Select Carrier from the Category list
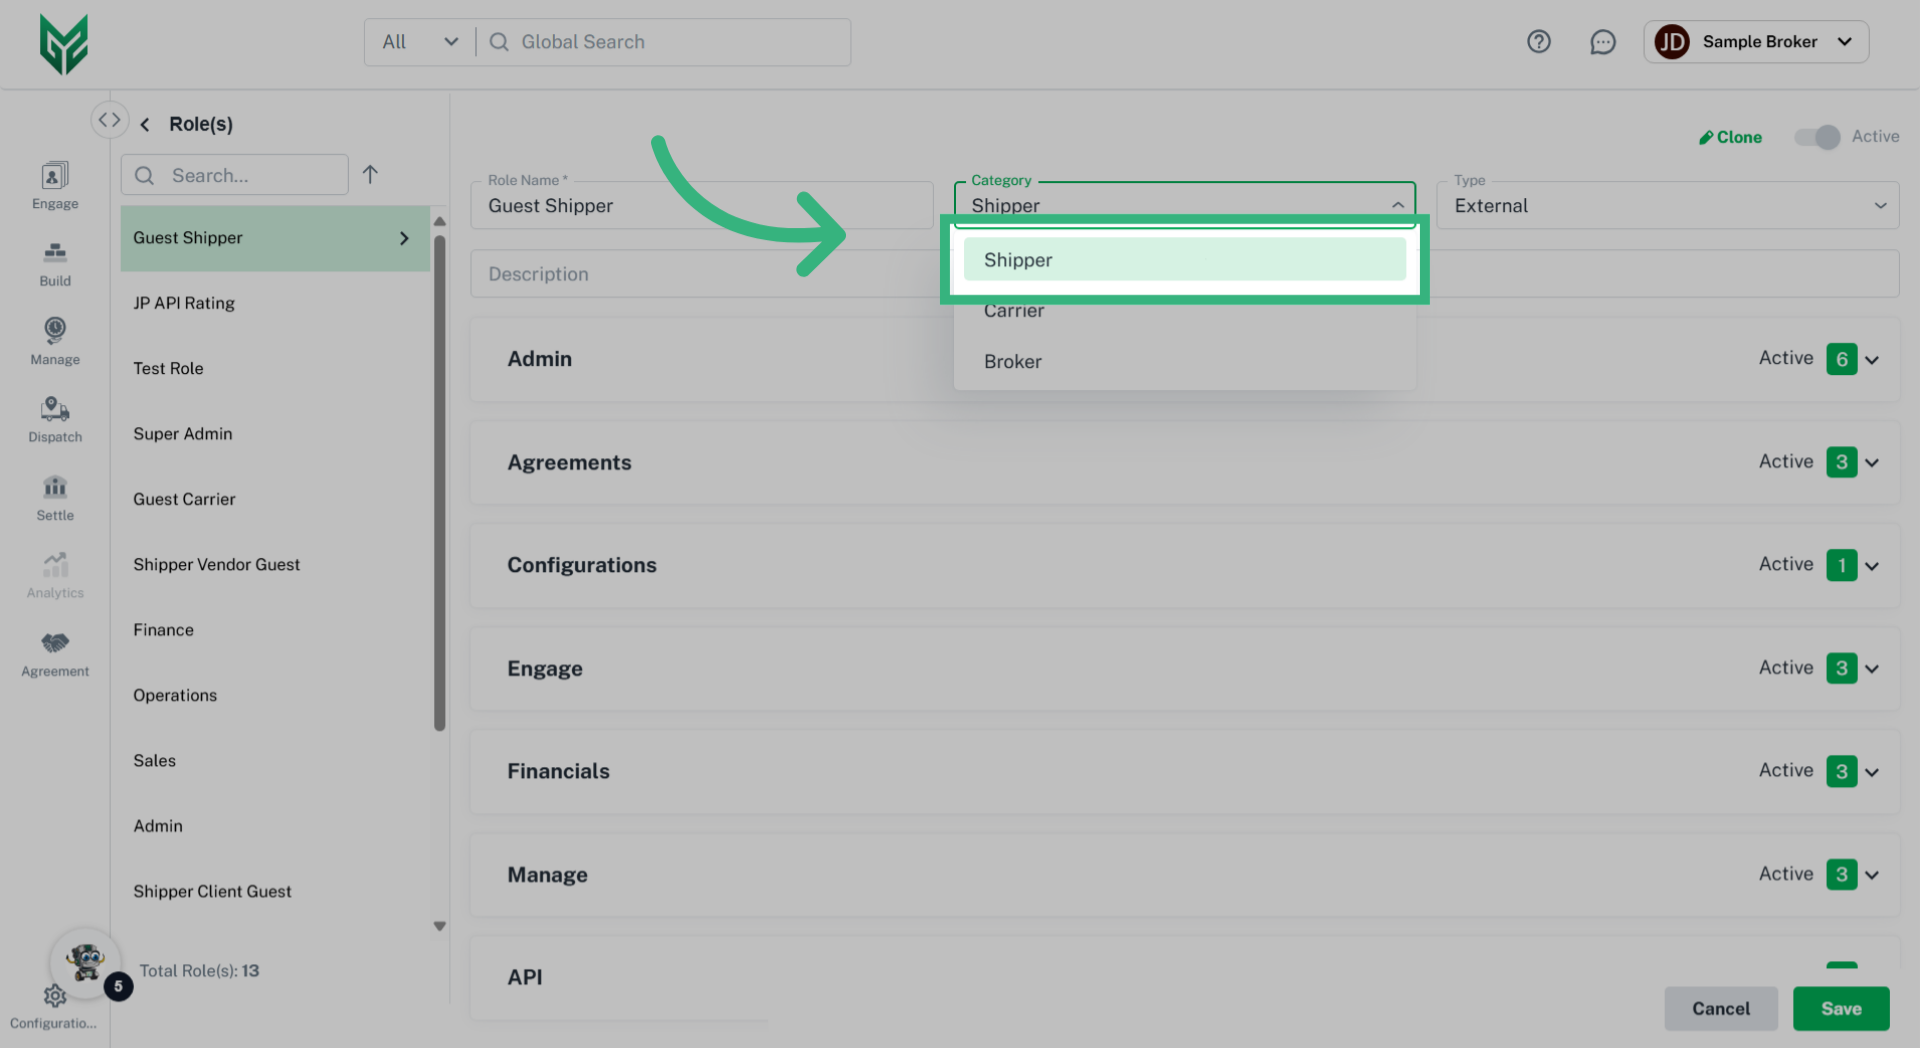This screenshot has height=1048, width=1920. [x=1014, y=312]
